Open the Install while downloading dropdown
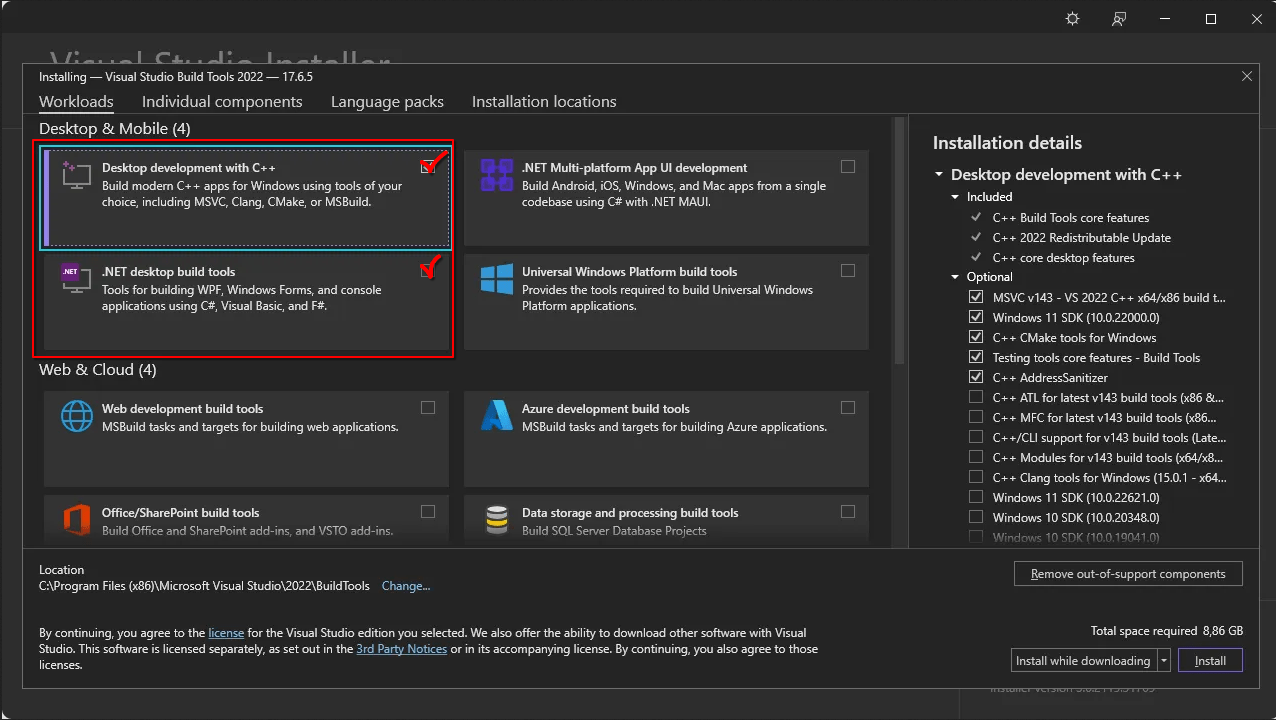 (x=1163, y=660)
